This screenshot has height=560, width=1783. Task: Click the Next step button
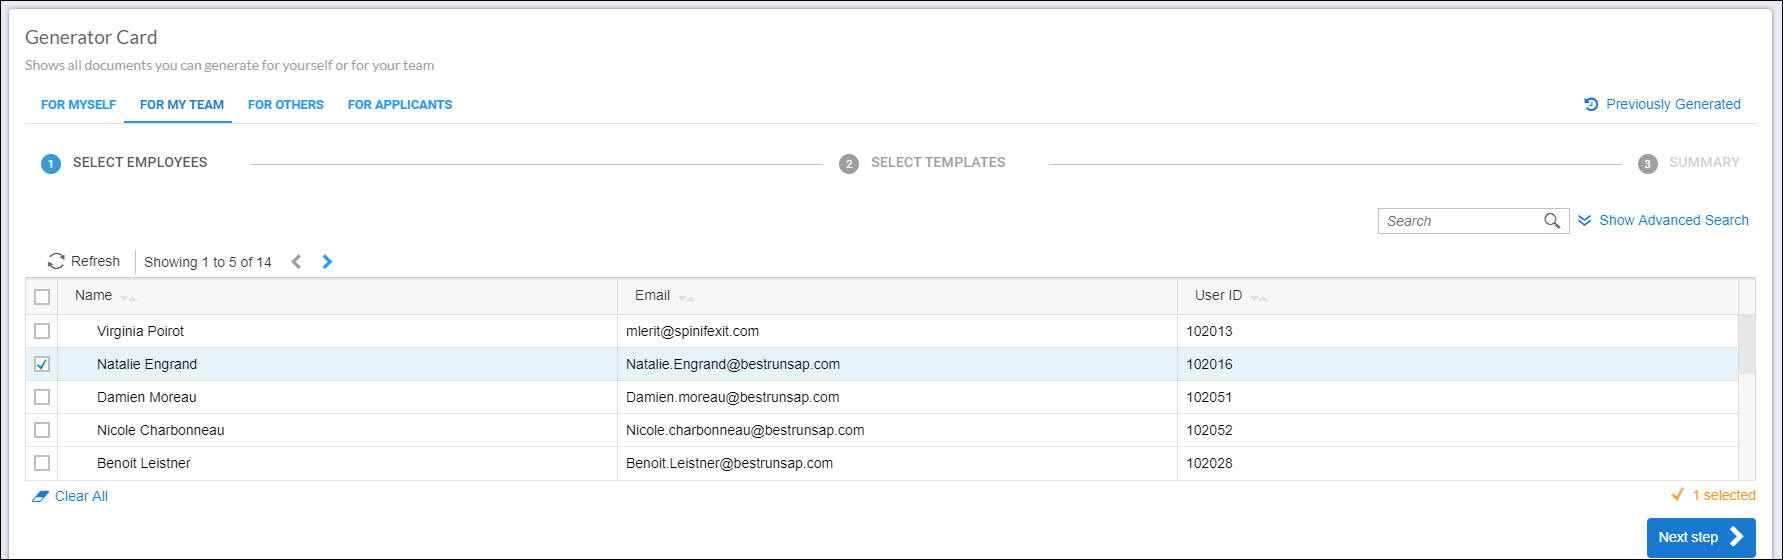coord(1701,537)
